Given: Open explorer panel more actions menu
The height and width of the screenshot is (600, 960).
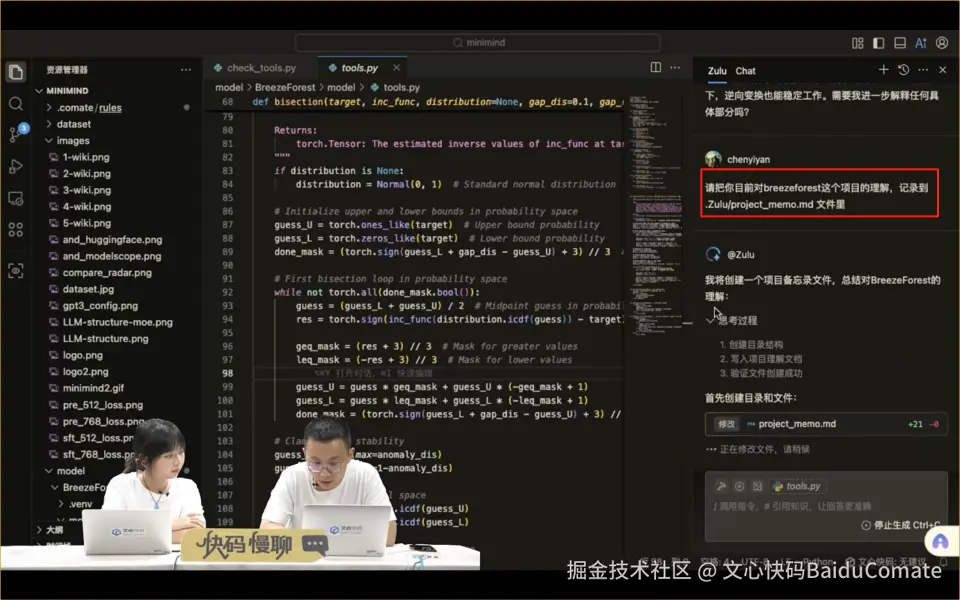Looking at the screenshot, I should pos(186,70).
